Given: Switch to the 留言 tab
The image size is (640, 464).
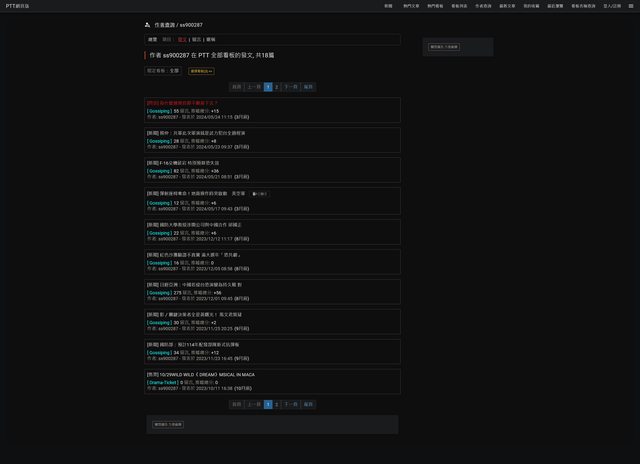Looking at the screenshot, I should point(196,39).
